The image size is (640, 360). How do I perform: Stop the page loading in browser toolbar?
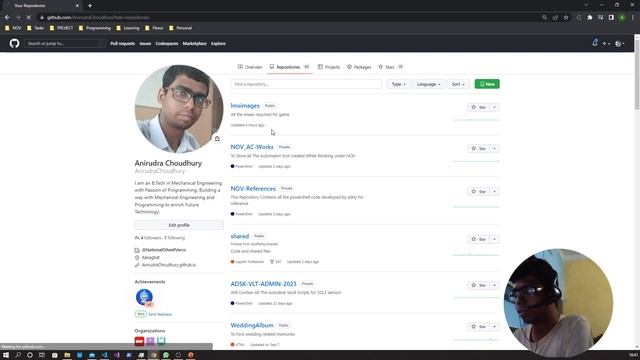pyautogui.click(x=29, y=18)
